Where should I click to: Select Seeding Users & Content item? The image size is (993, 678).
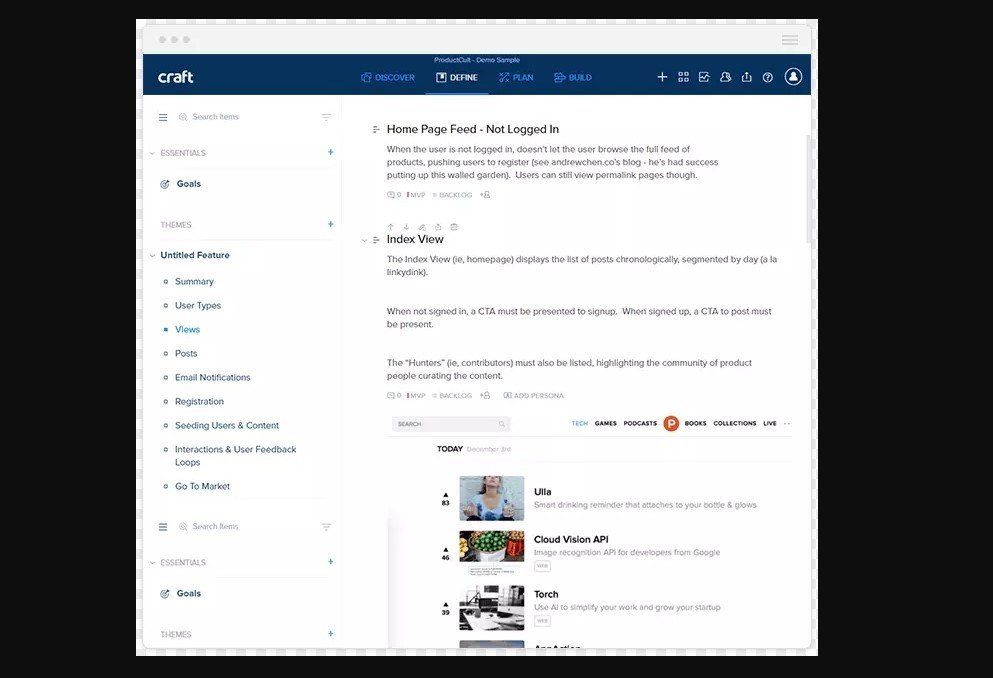(x=227, y=426)
